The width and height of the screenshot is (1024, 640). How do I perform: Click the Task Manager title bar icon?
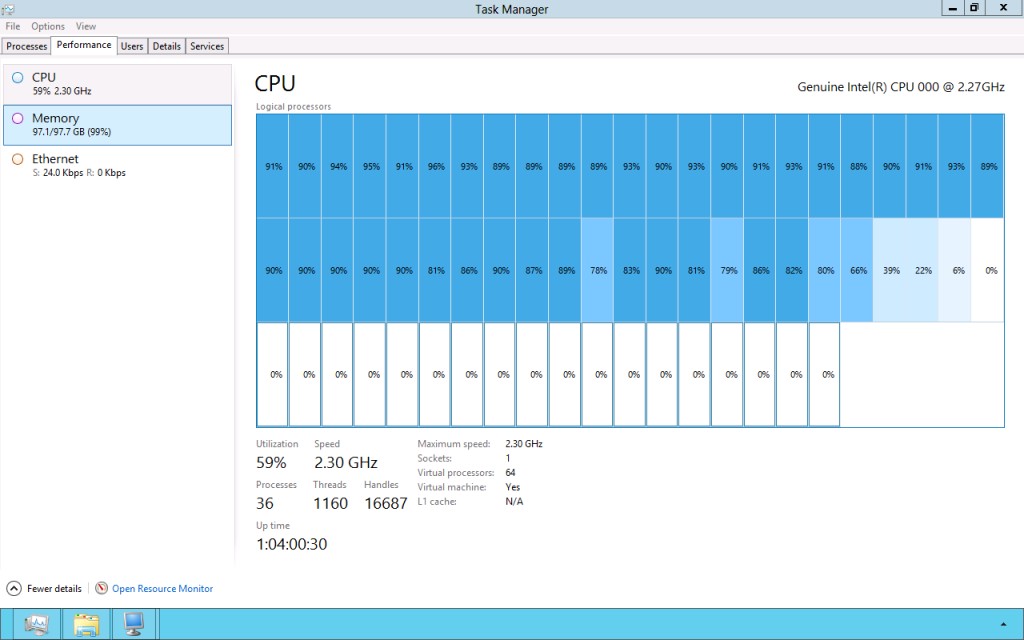coord(8,9)
